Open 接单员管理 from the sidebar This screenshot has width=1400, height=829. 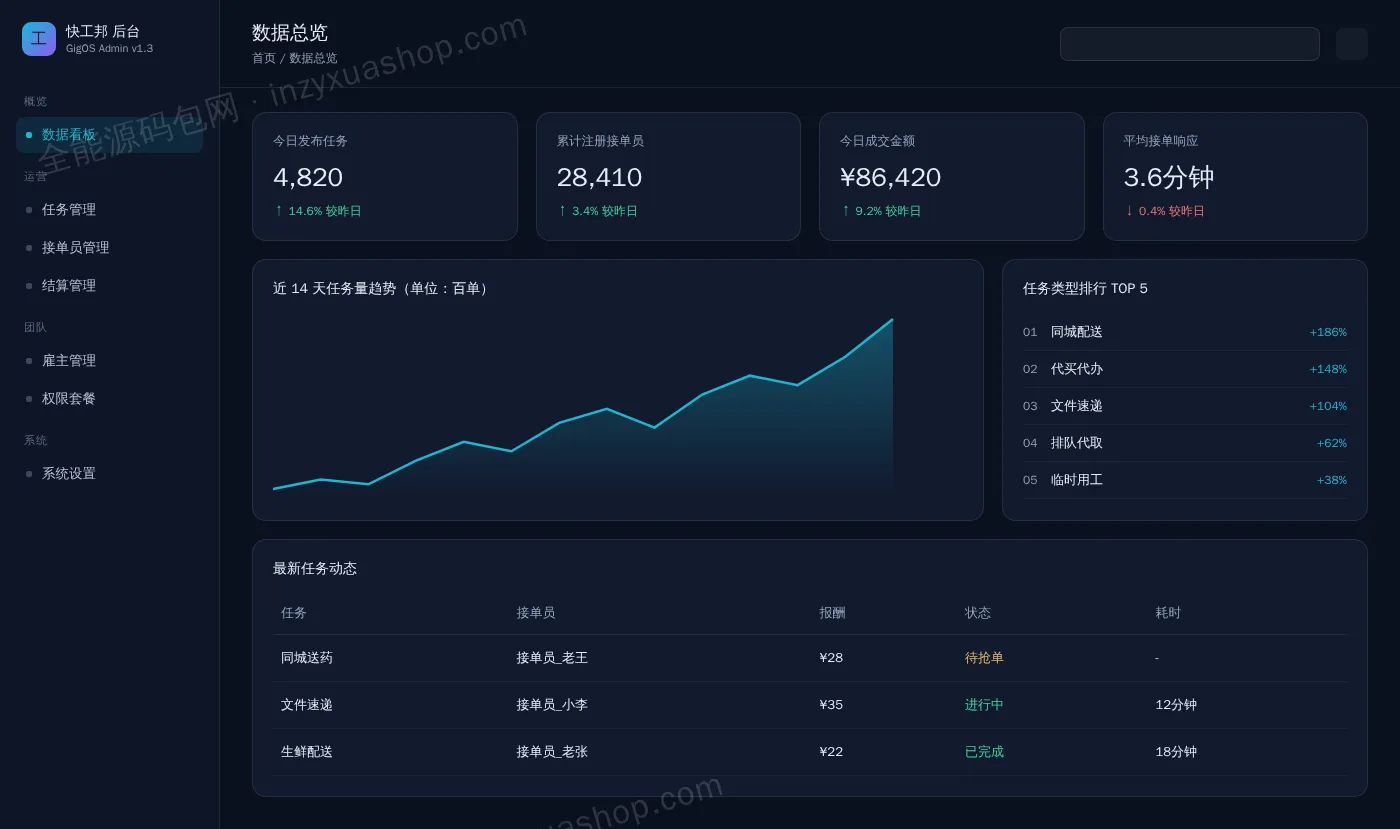pos(110,248)
